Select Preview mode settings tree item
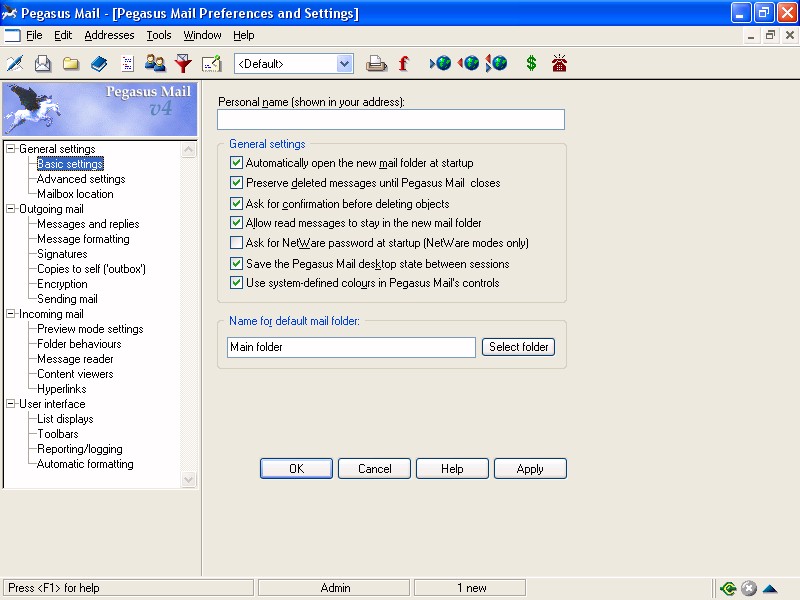800x600 pixels. click(90, 329)
